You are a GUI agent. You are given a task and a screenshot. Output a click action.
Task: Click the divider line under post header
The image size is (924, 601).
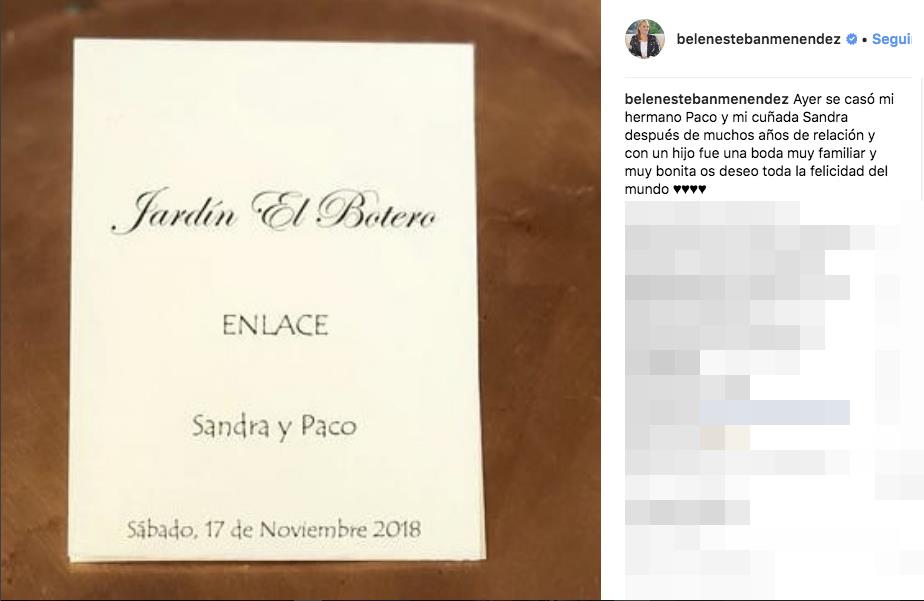point(768,77)
